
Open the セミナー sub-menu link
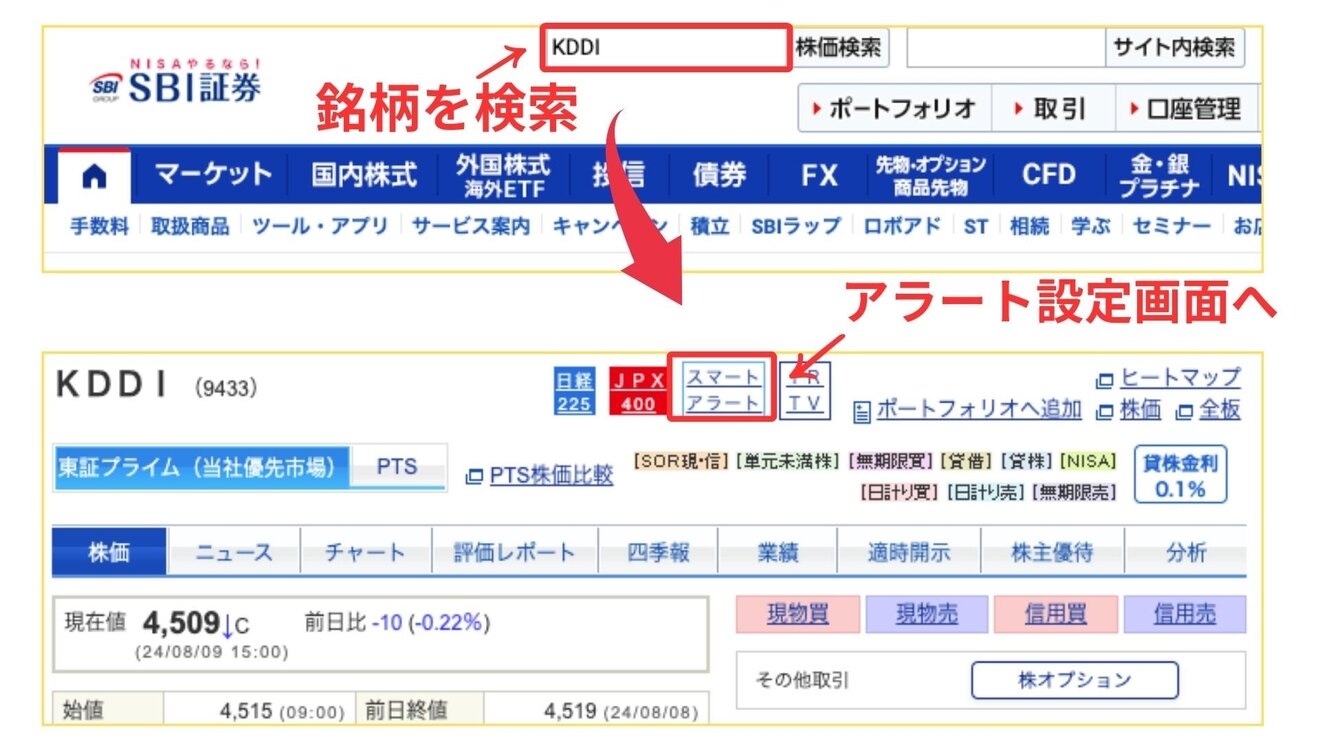(x=1172, y=227)
